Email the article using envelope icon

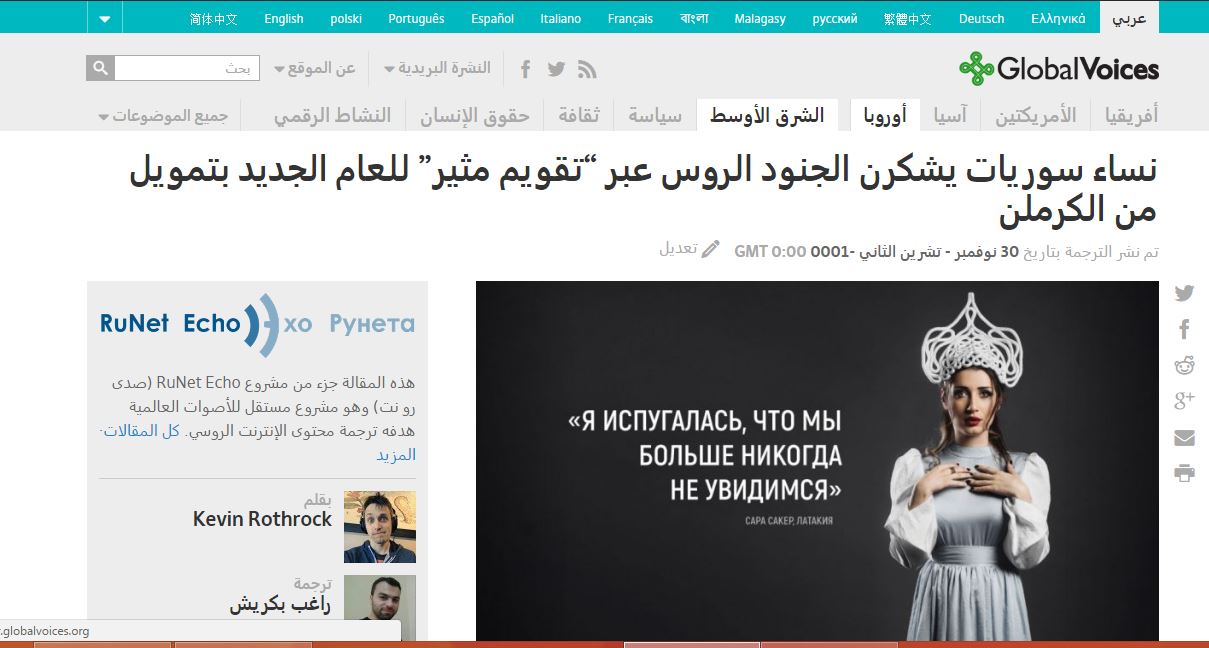tap(1184, 437)
